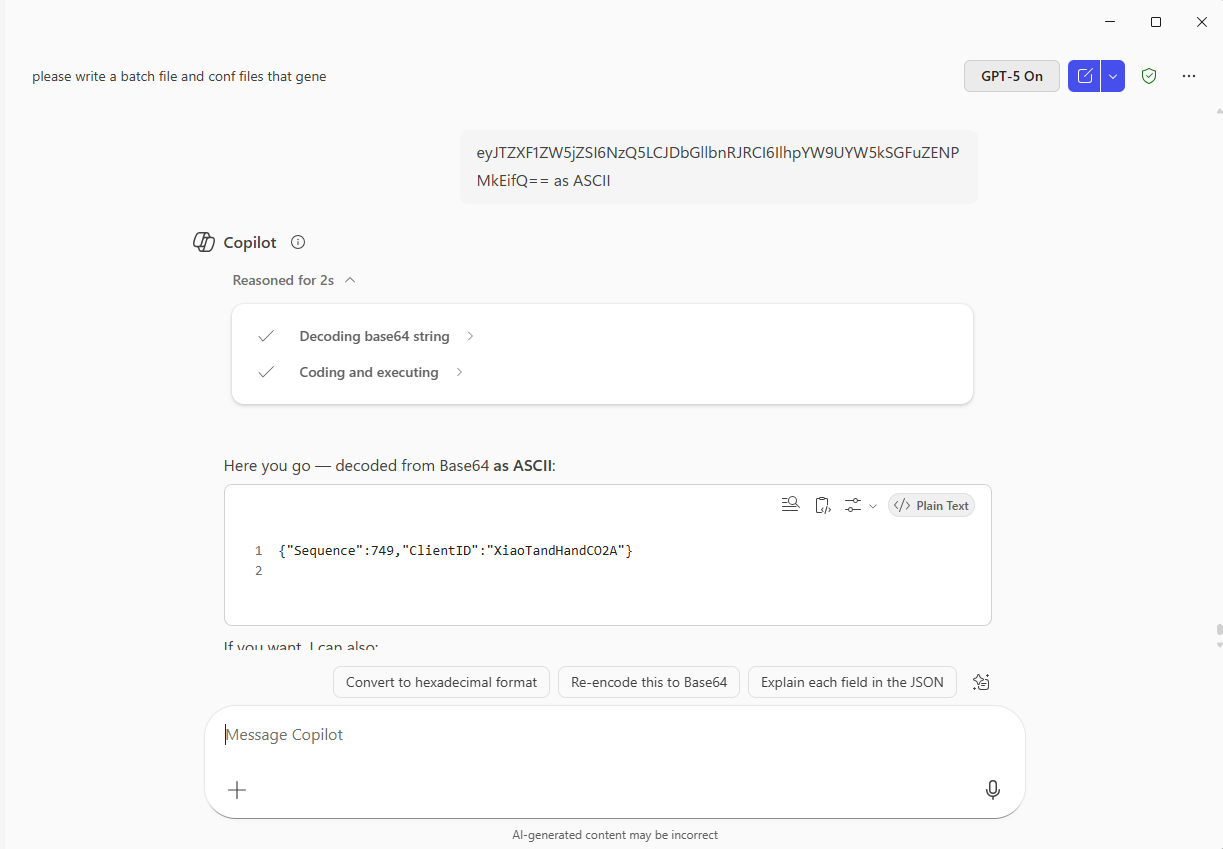Click the info icon beside Copilot
The height and width of the screenshot is (849, 1223).
point(298,242)
